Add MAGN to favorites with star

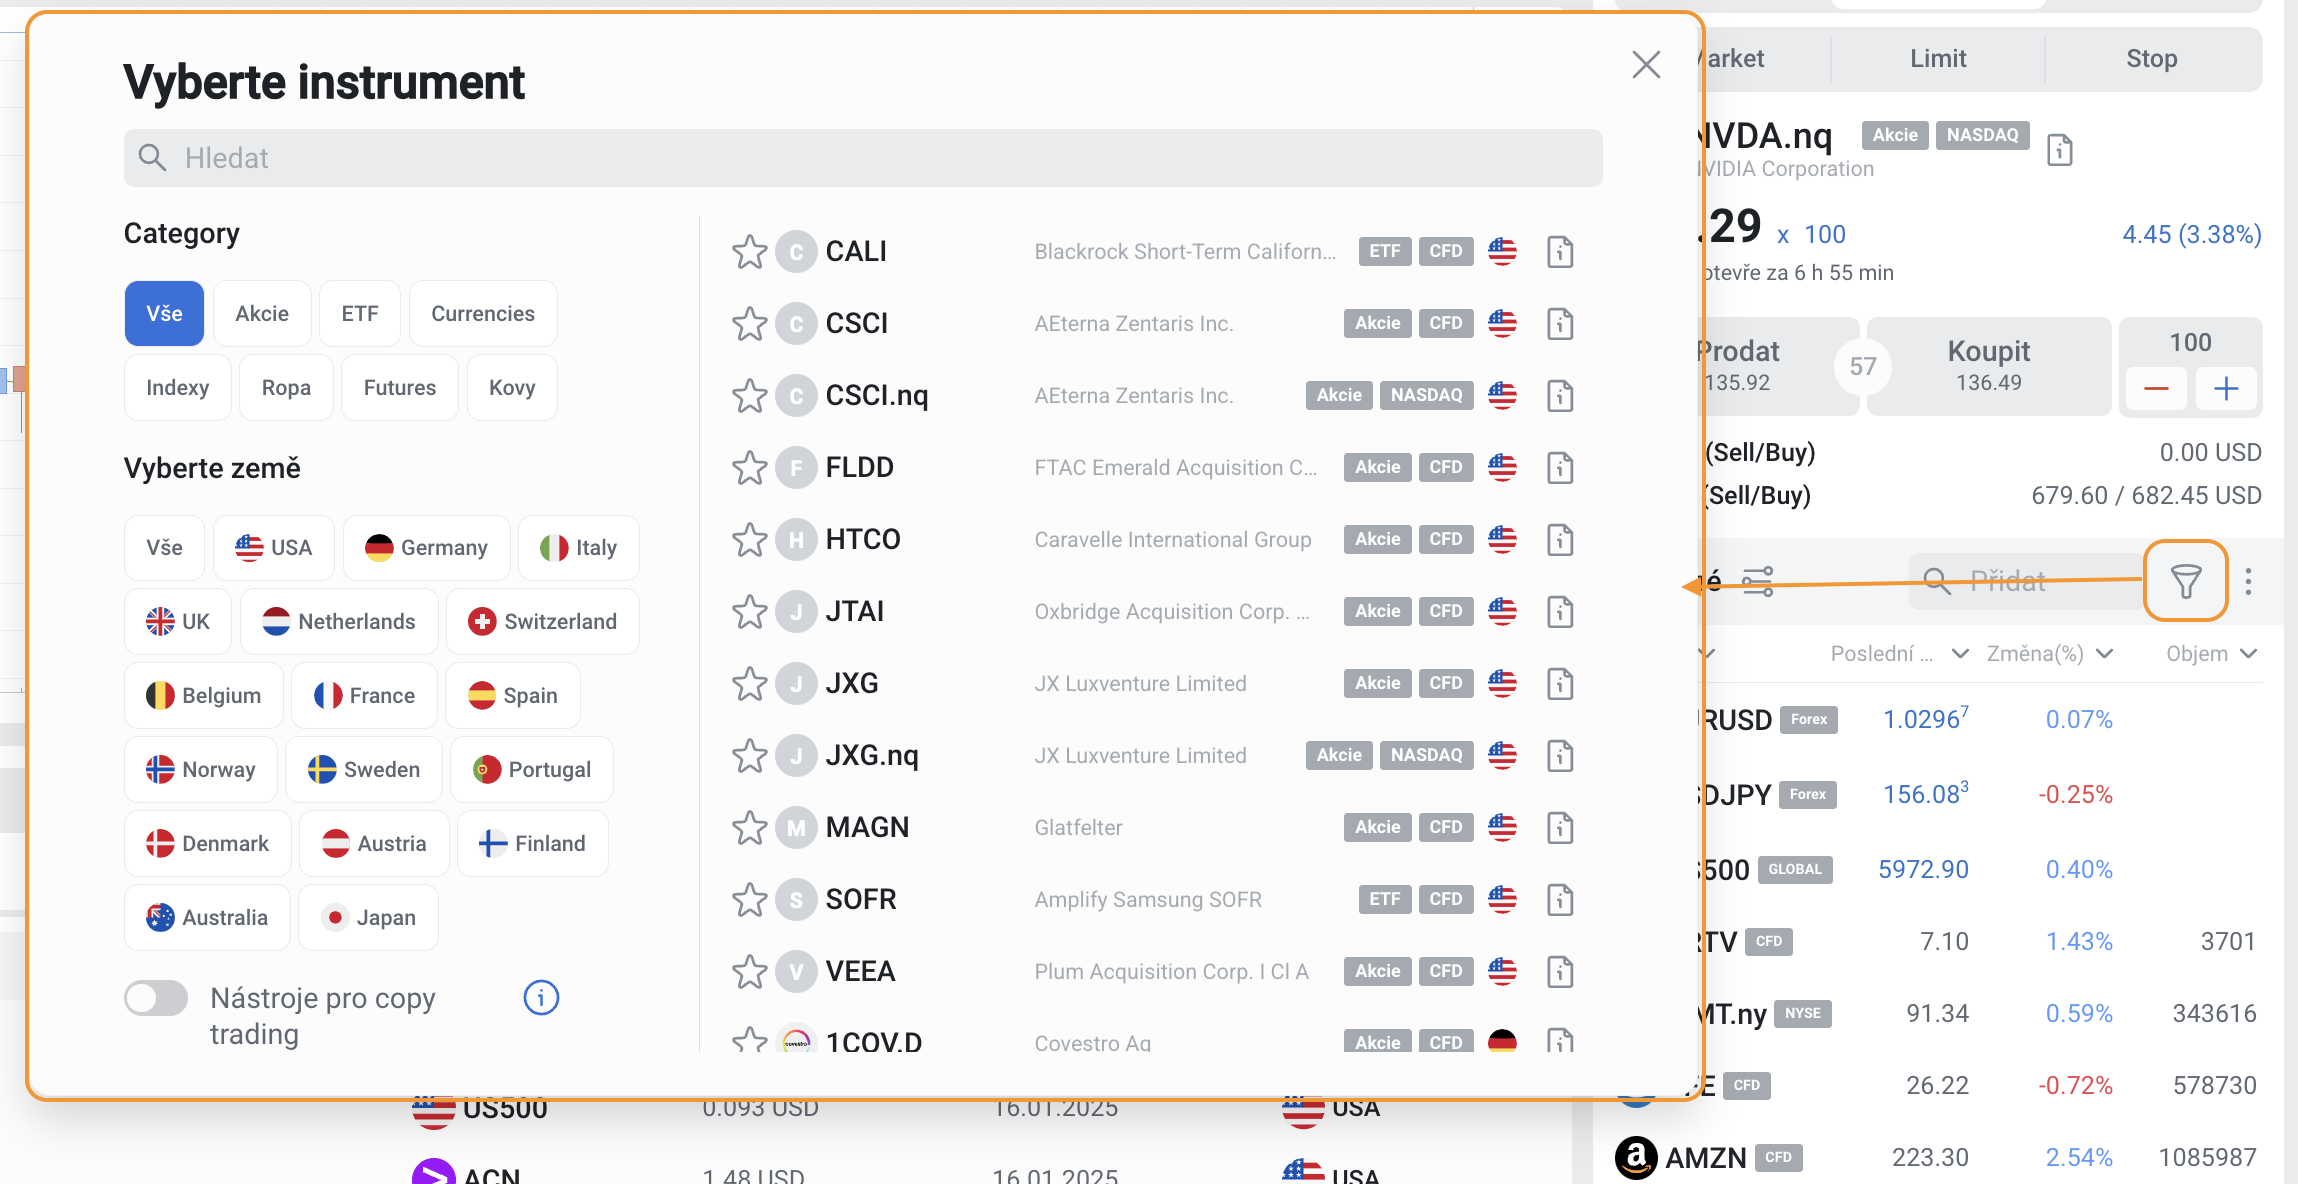tap(749, 828)
